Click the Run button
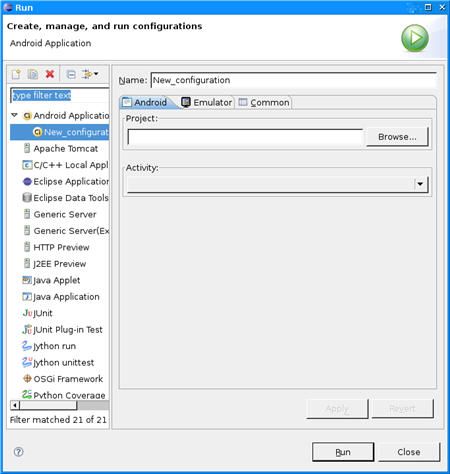Viewport: 450px width, 474px height. point(343,452)
